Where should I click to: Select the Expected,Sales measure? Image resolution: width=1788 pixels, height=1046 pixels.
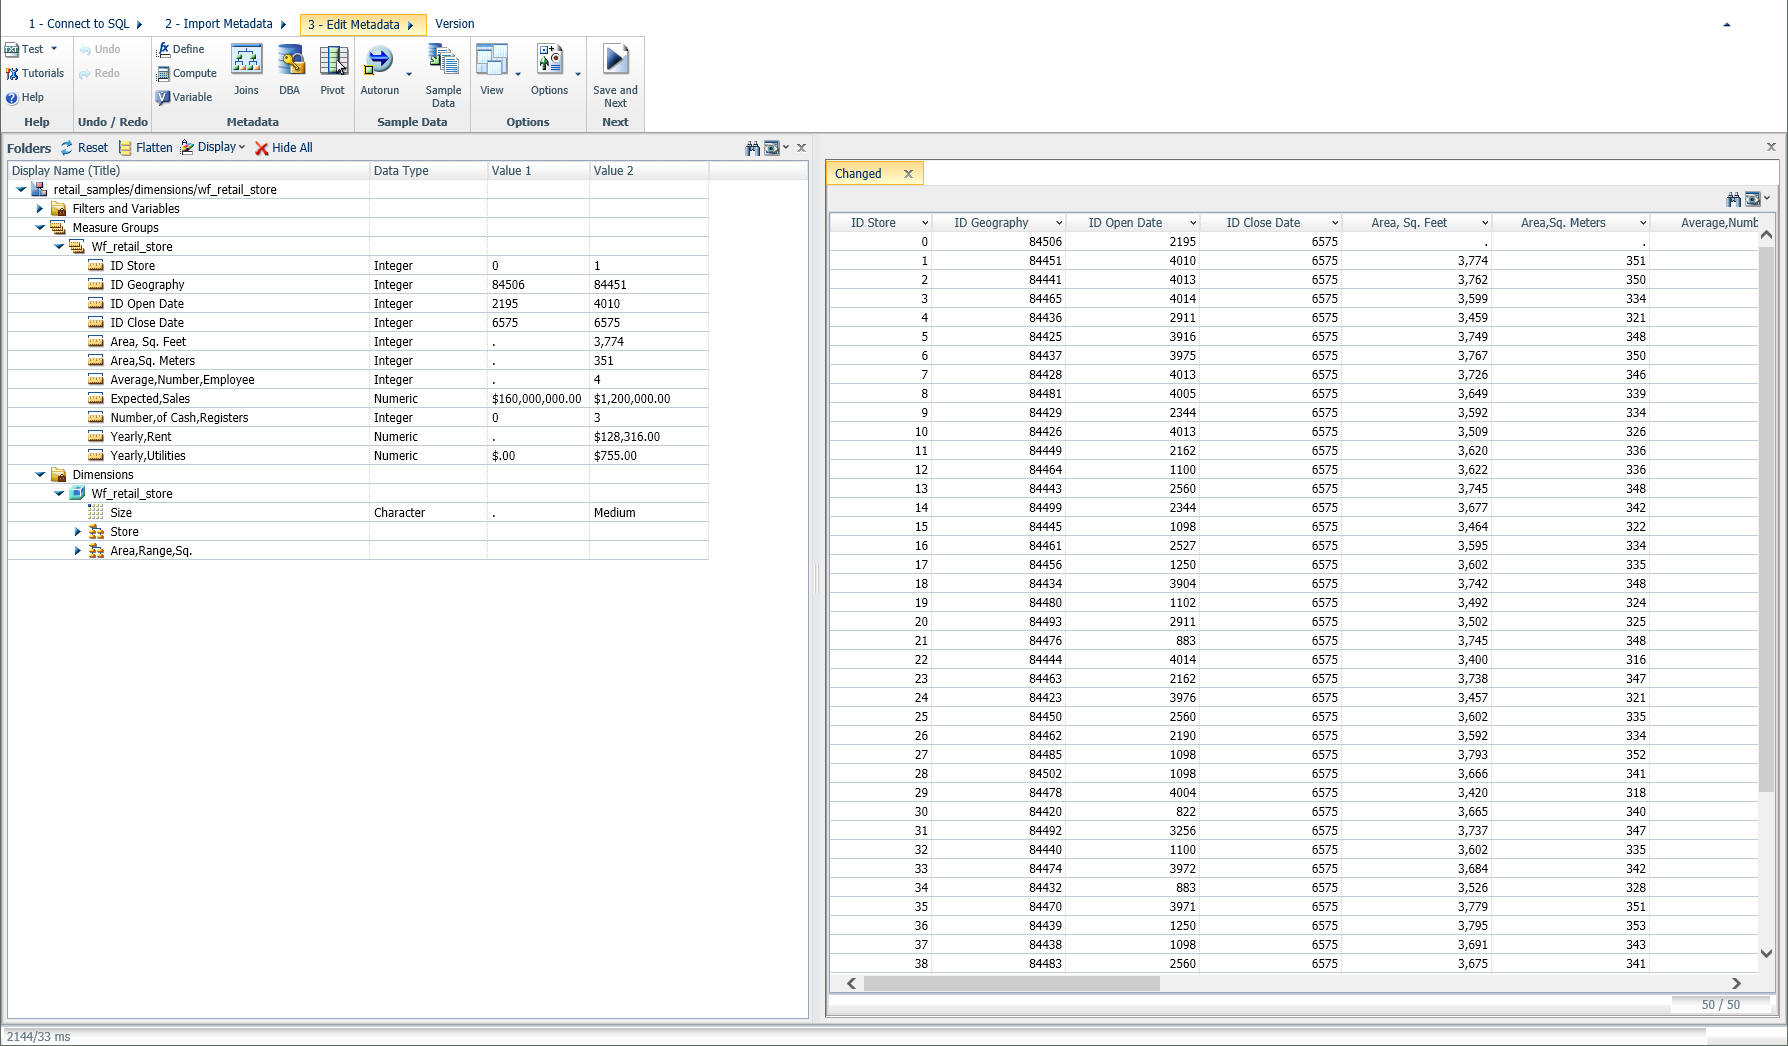[x=150, y=399]
